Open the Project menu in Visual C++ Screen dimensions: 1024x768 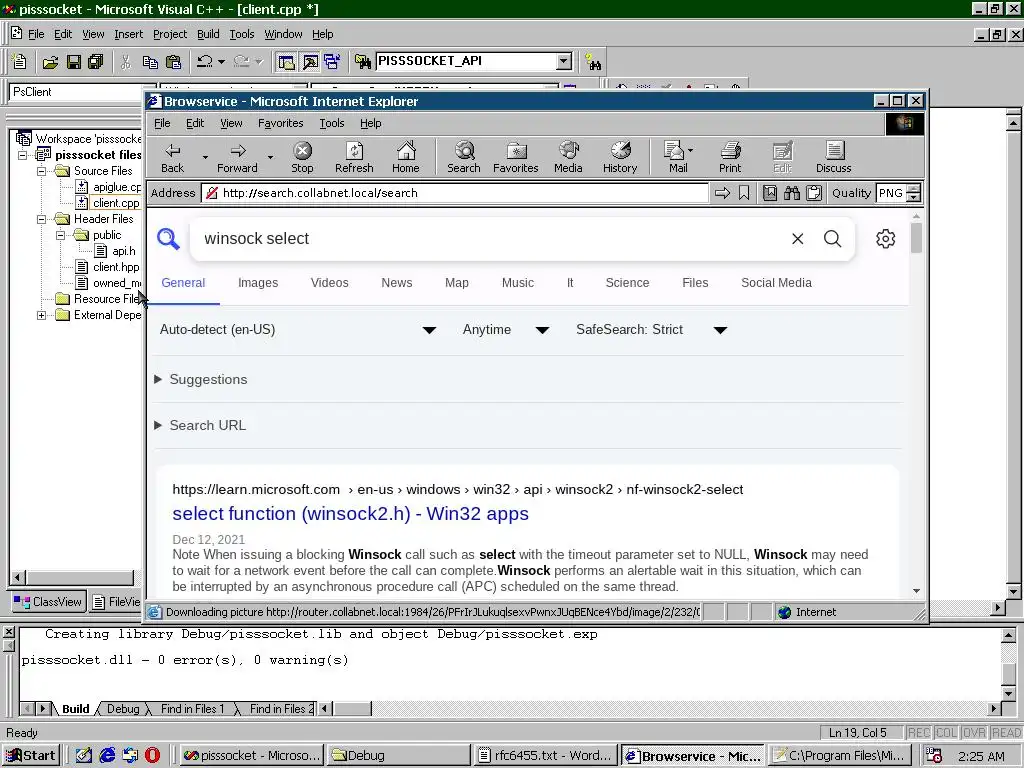click(x=170, y=34)
